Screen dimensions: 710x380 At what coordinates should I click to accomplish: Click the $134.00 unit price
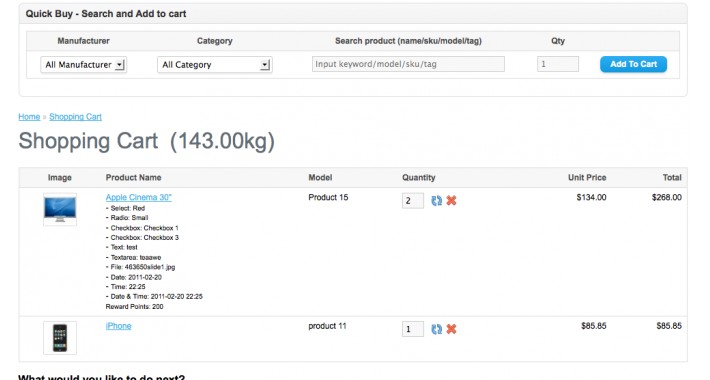(591, 197)
